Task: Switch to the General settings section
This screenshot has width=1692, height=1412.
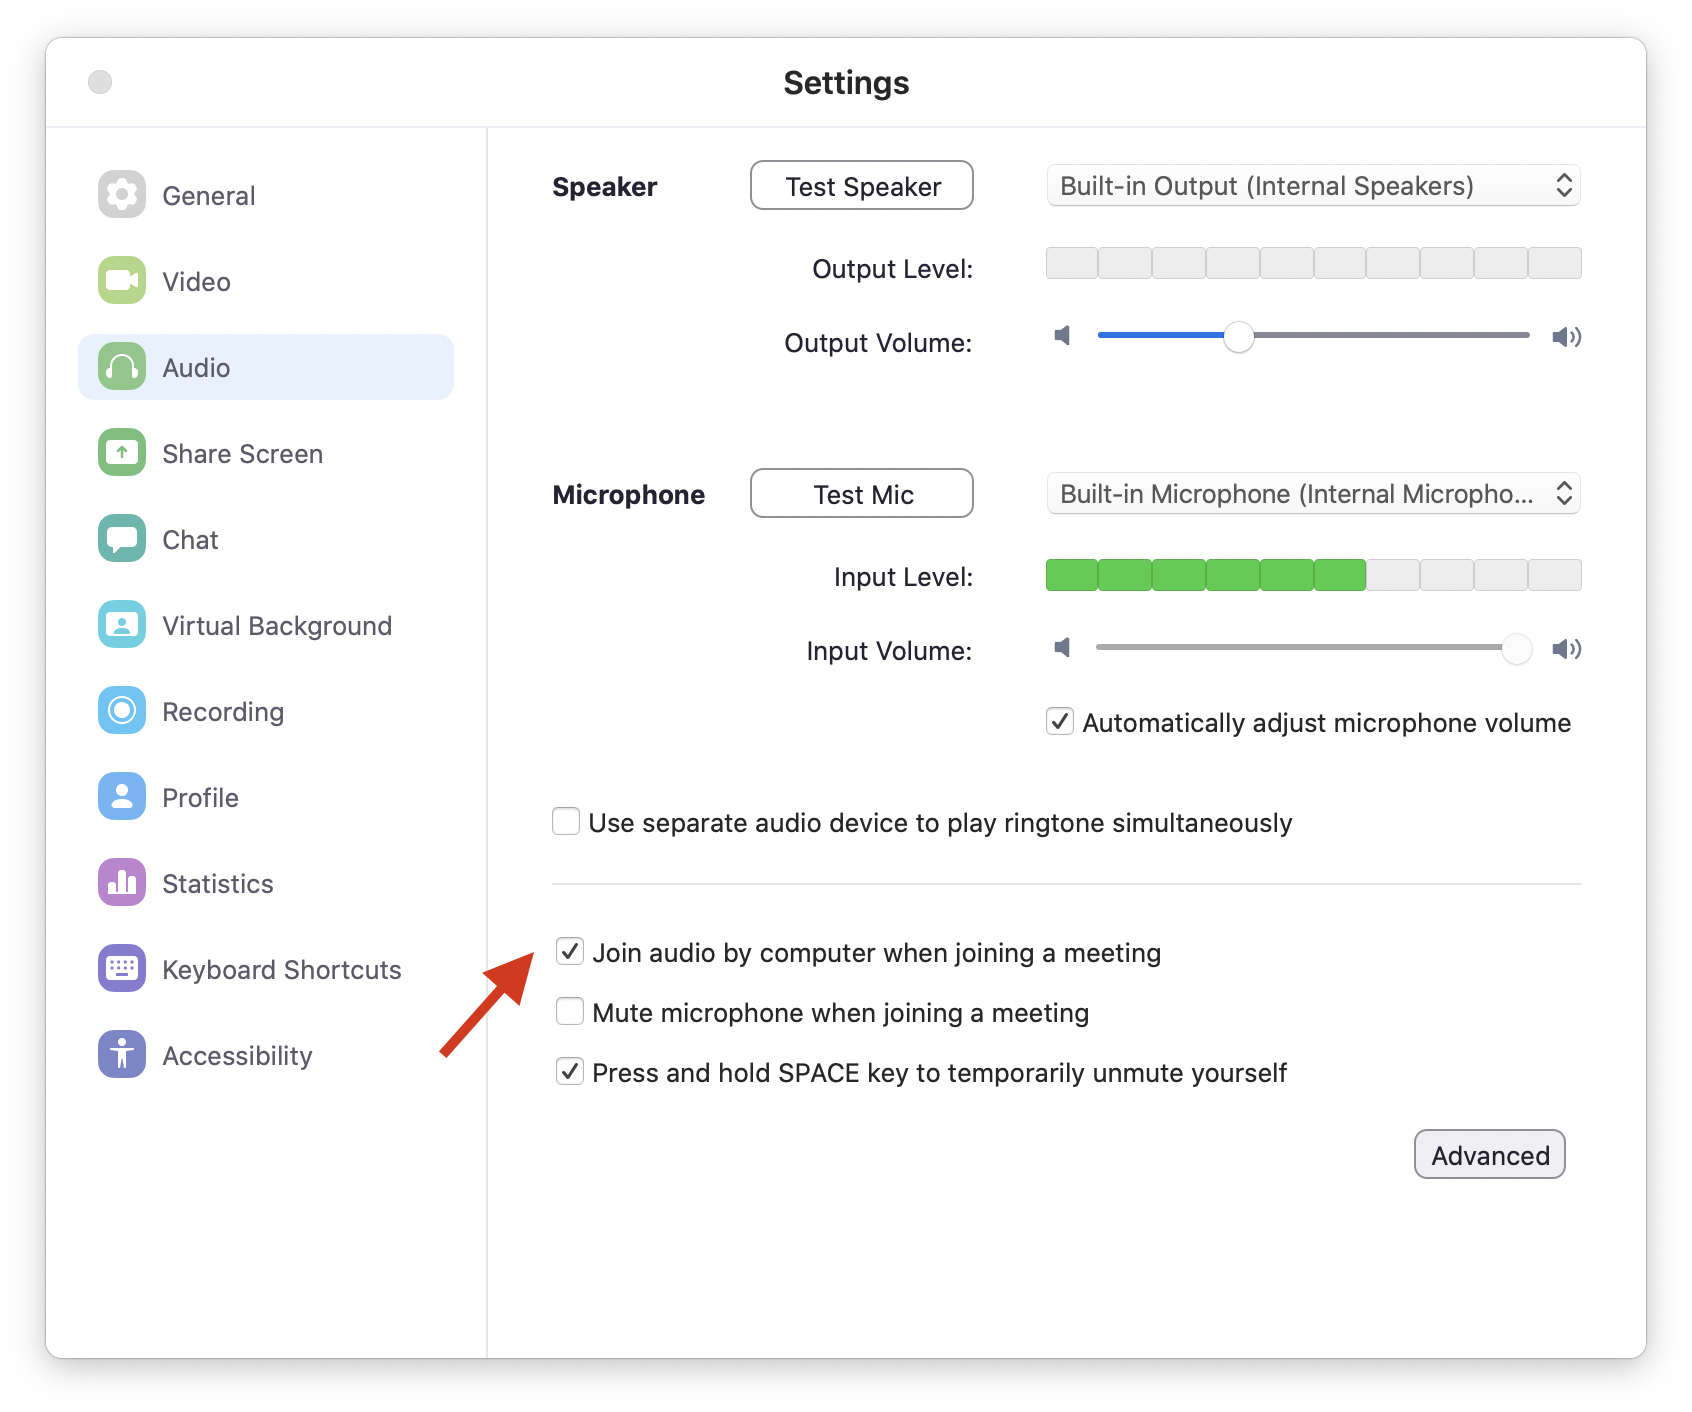Action: [x=121, y=195]
